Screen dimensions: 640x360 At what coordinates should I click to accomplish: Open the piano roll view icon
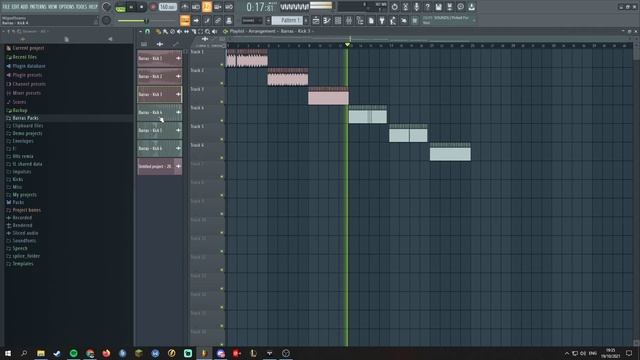(327, 20)
